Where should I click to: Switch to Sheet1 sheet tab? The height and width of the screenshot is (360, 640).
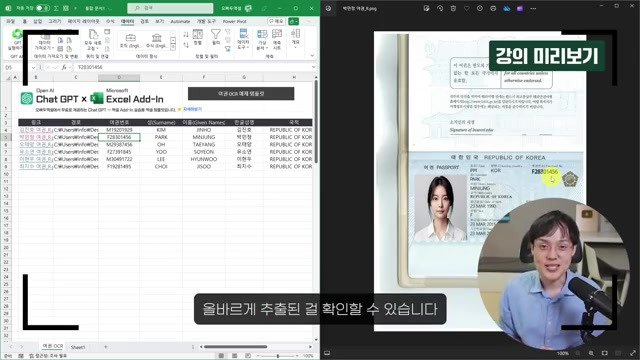click(x=78, y=347)
